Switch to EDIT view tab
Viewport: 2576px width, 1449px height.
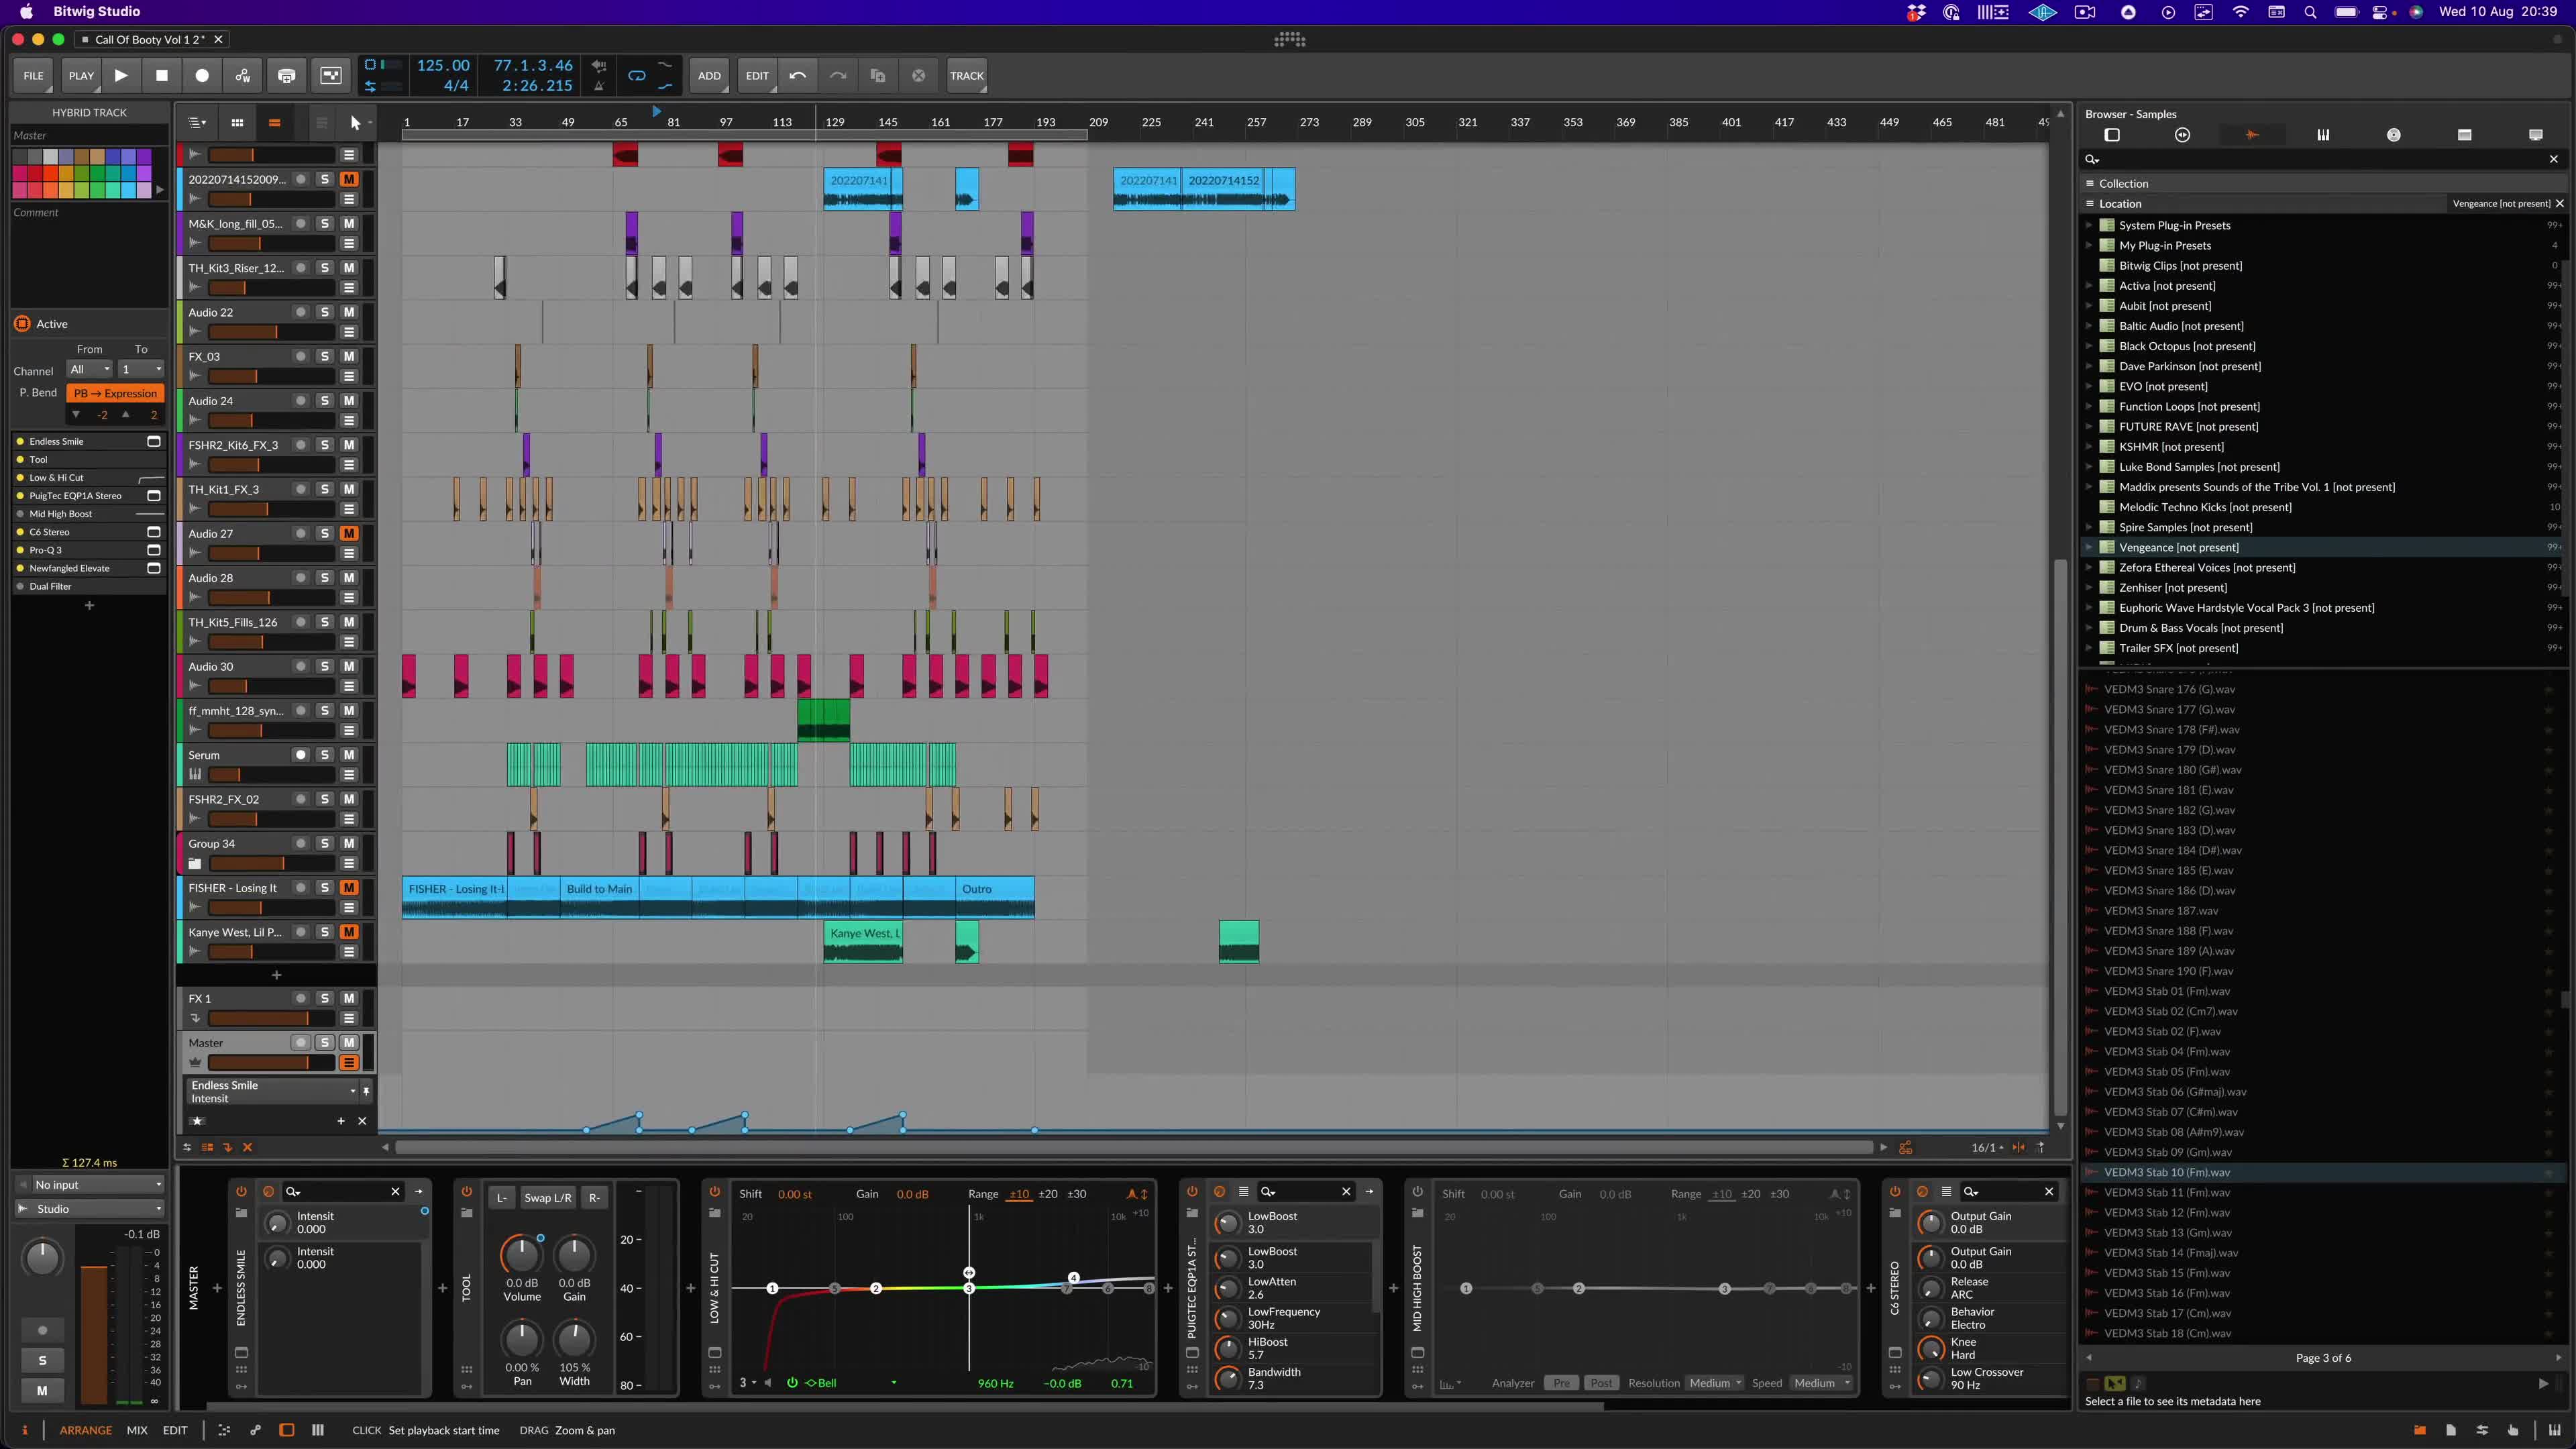click(175, 1430)
